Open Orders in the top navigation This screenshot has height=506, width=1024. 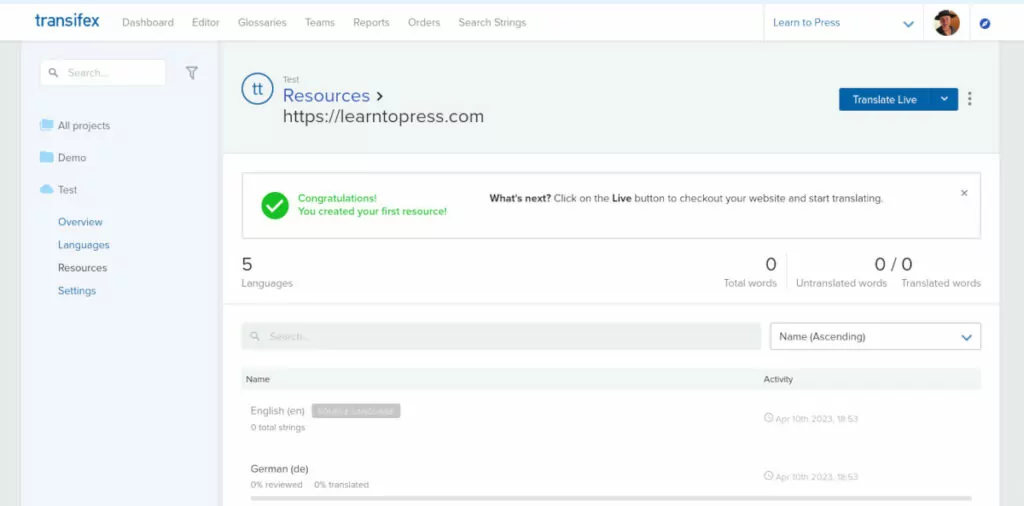424,22
